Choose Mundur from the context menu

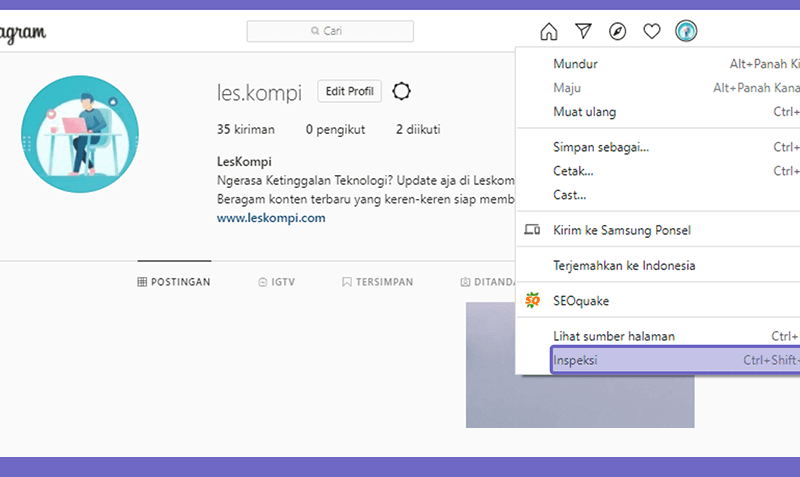coord(658,64)
